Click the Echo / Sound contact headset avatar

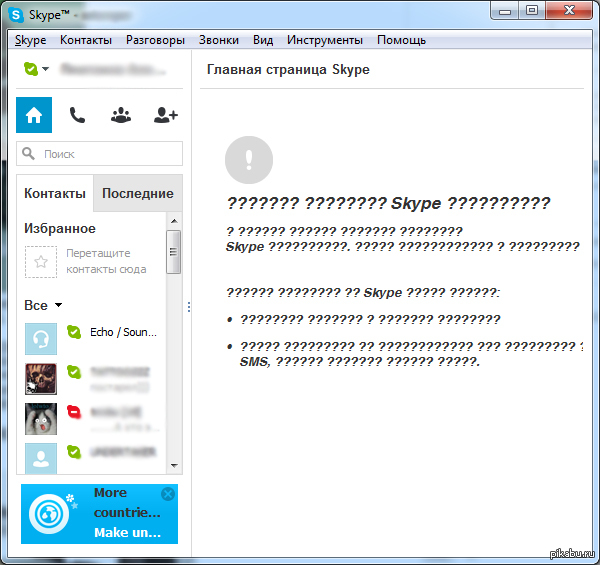click(41, 339)
